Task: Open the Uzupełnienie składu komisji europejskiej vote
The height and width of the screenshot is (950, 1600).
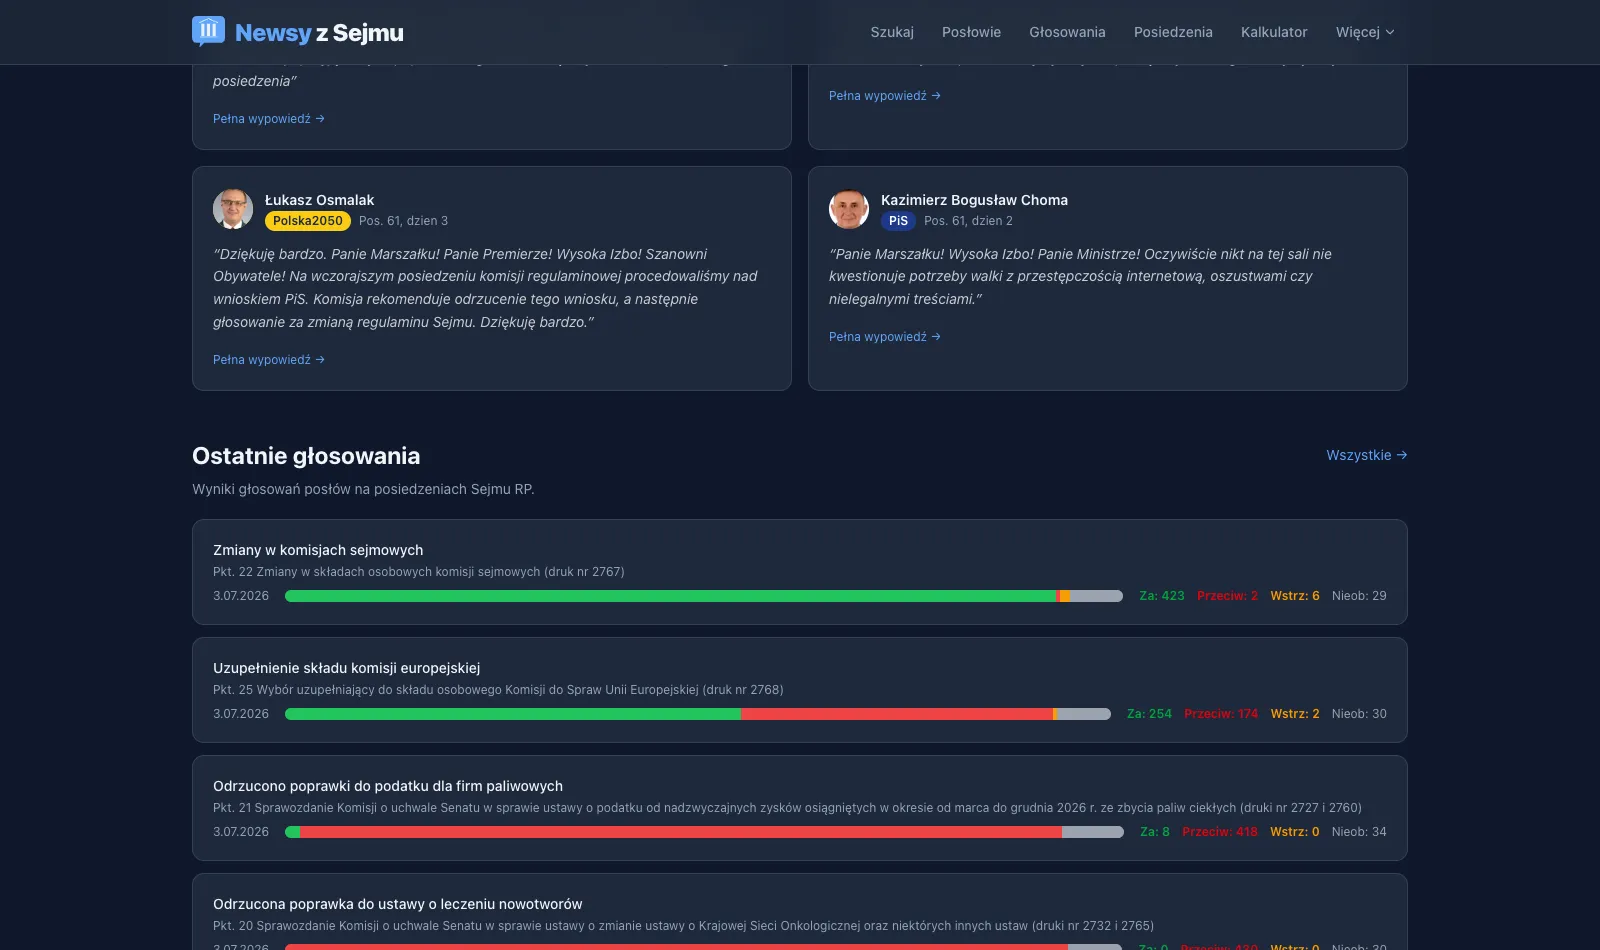Action: point(800,690)
